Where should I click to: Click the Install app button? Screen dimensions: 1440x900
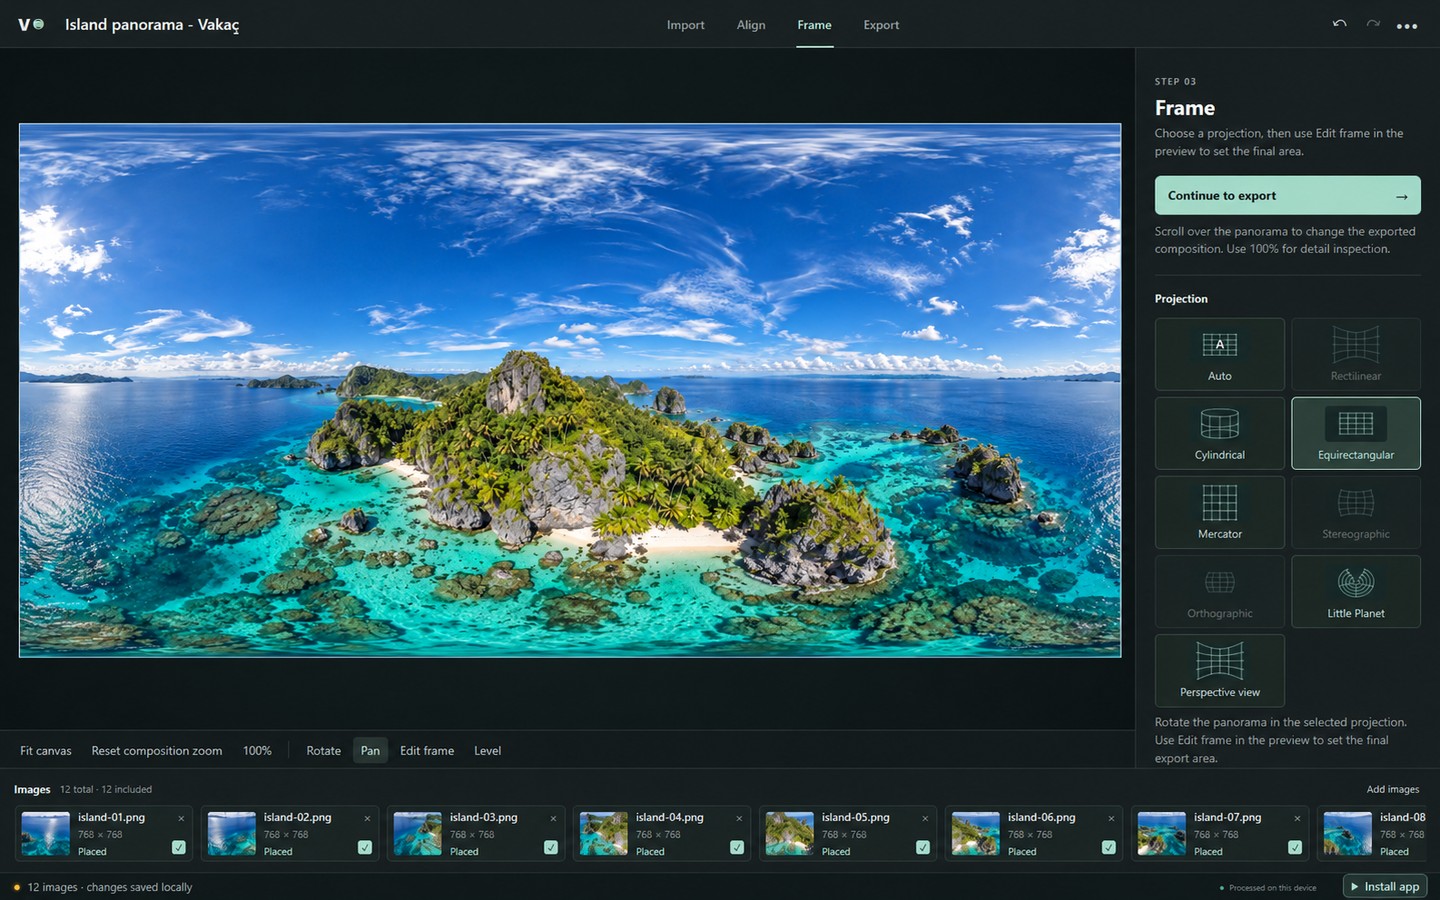[1385, 886]
